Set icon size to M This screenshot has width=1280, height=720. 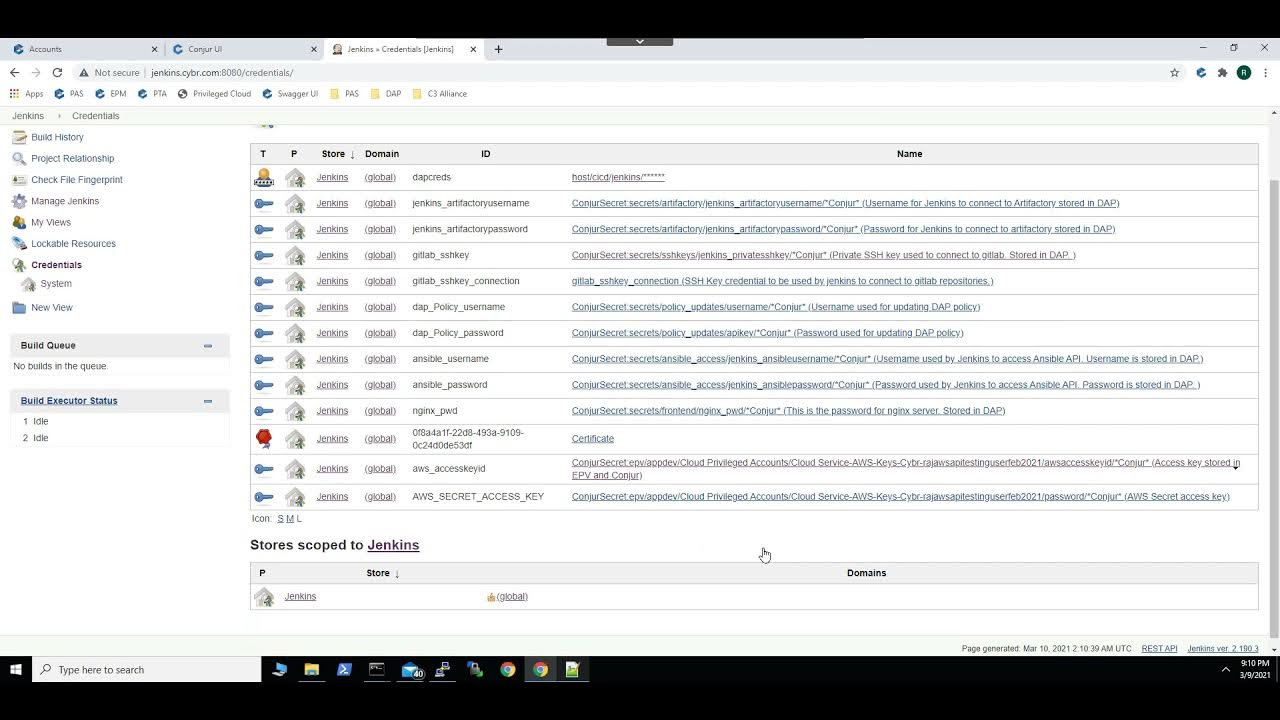pyautogui.click(x=290, y=519)
